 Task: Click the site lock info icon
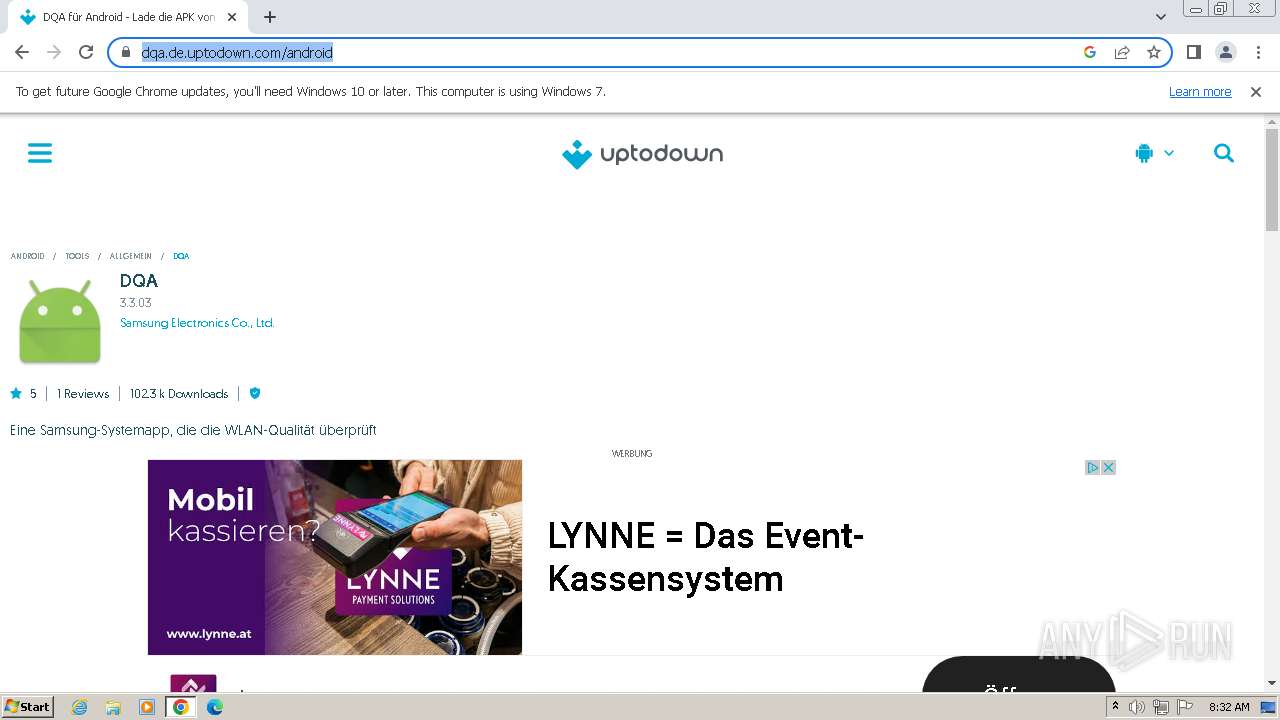126,52
